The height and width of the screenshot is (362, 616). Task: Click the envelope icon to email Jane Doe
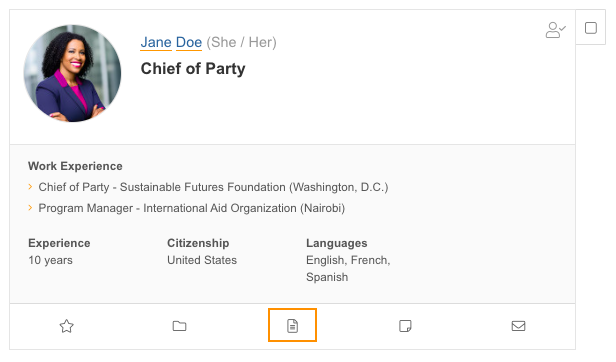[518, 326]
